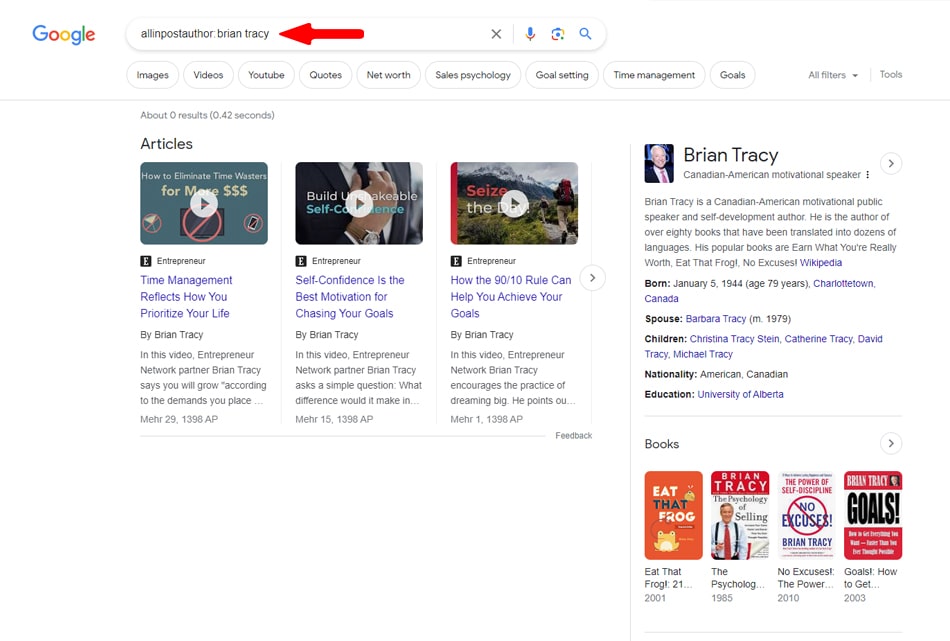Advance the Articles carousel with the arrow

click(x=593, y=278)
